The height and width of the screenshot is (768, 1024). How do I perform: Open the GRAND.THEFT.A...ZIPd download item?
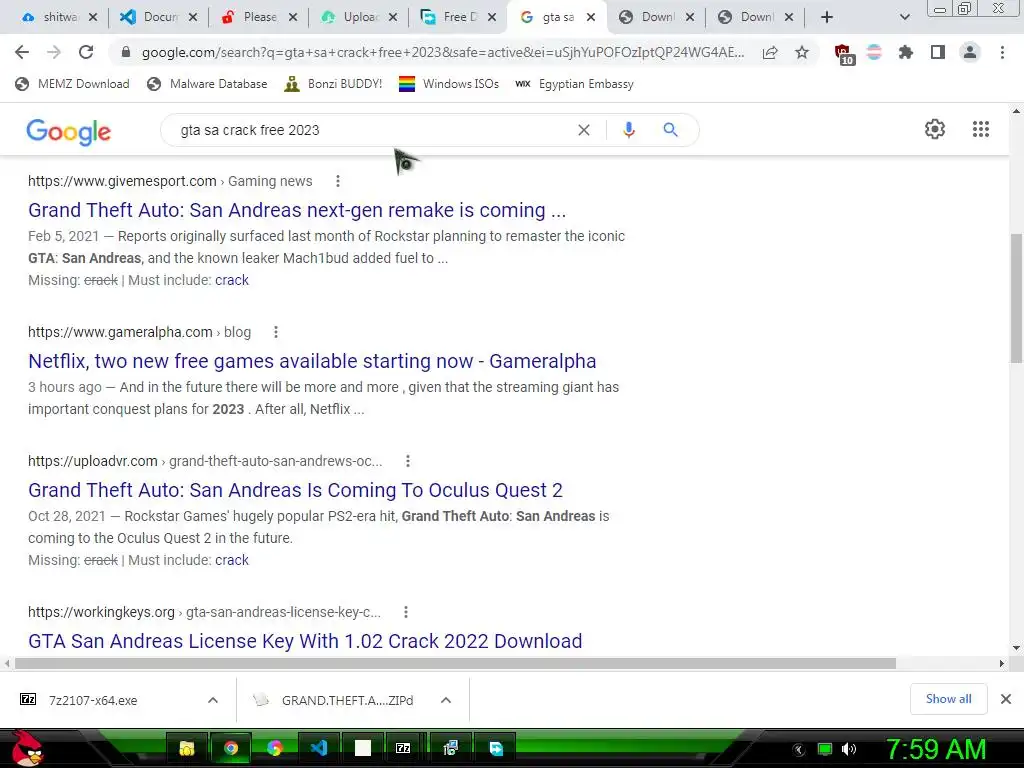pyautogui.click(x=347, y=700)
